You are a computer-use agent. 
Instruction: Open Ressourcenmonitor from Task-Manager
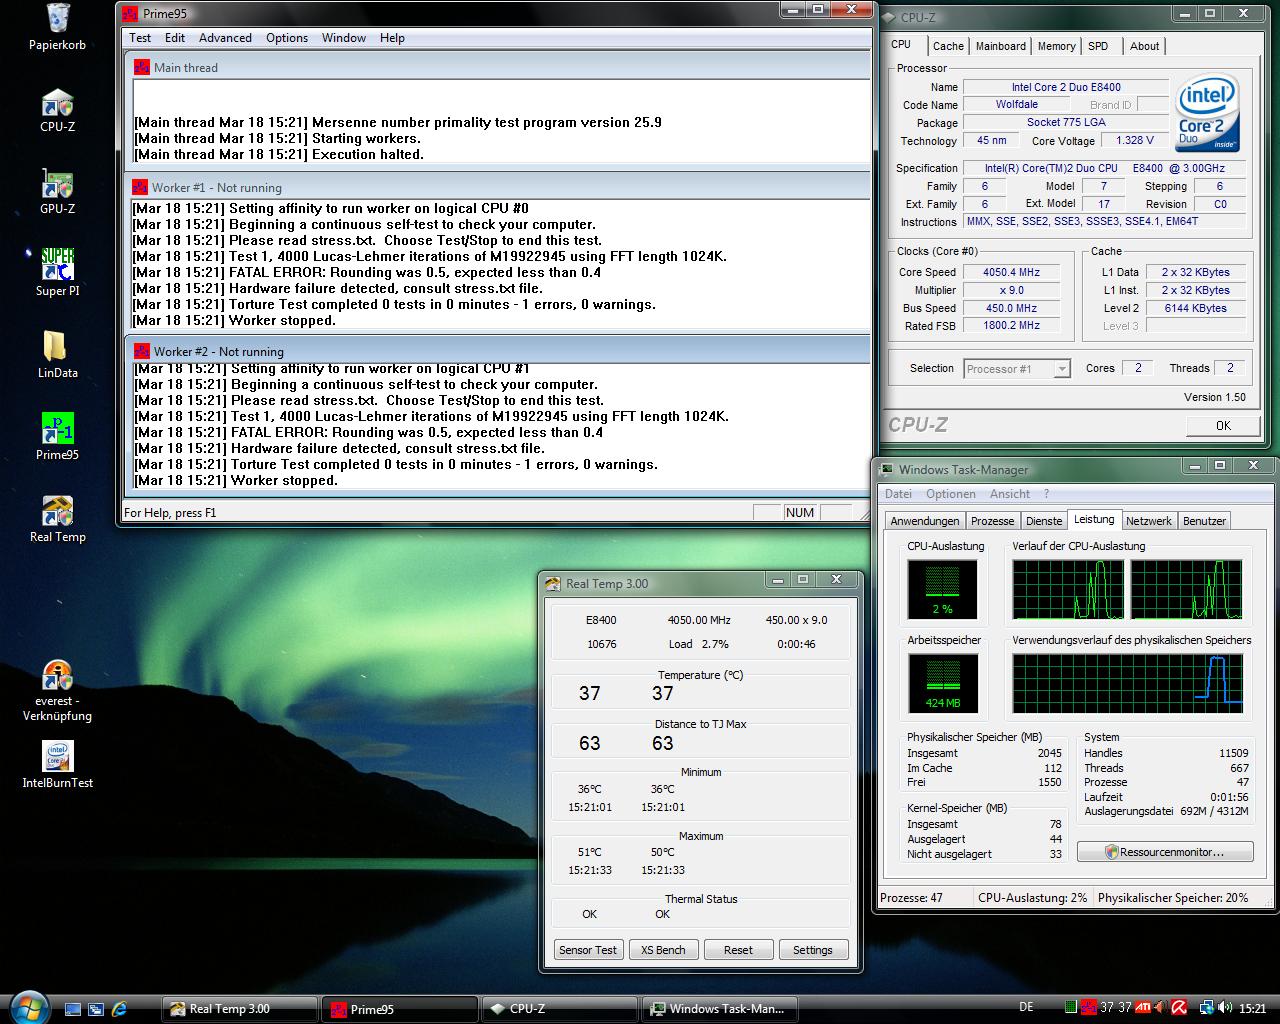[1165, 852]
